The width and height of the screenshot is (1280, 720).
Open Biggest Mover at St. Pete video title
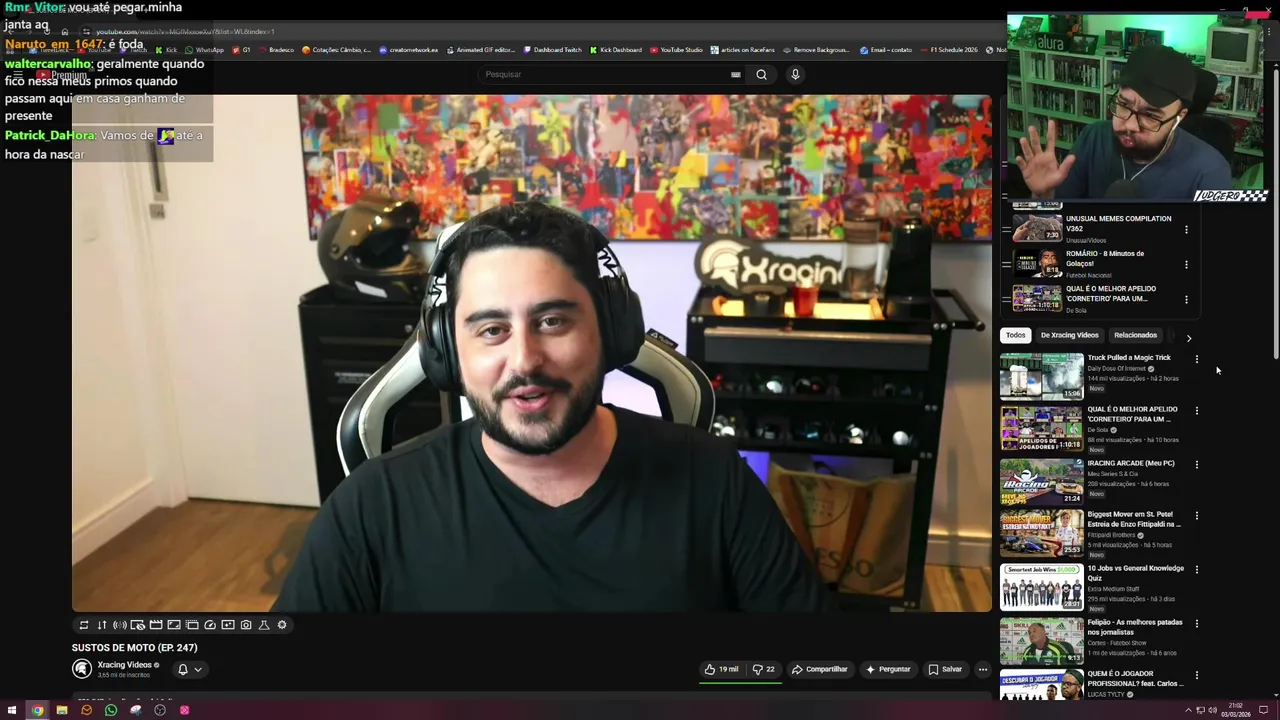(x=1134, y=519)
